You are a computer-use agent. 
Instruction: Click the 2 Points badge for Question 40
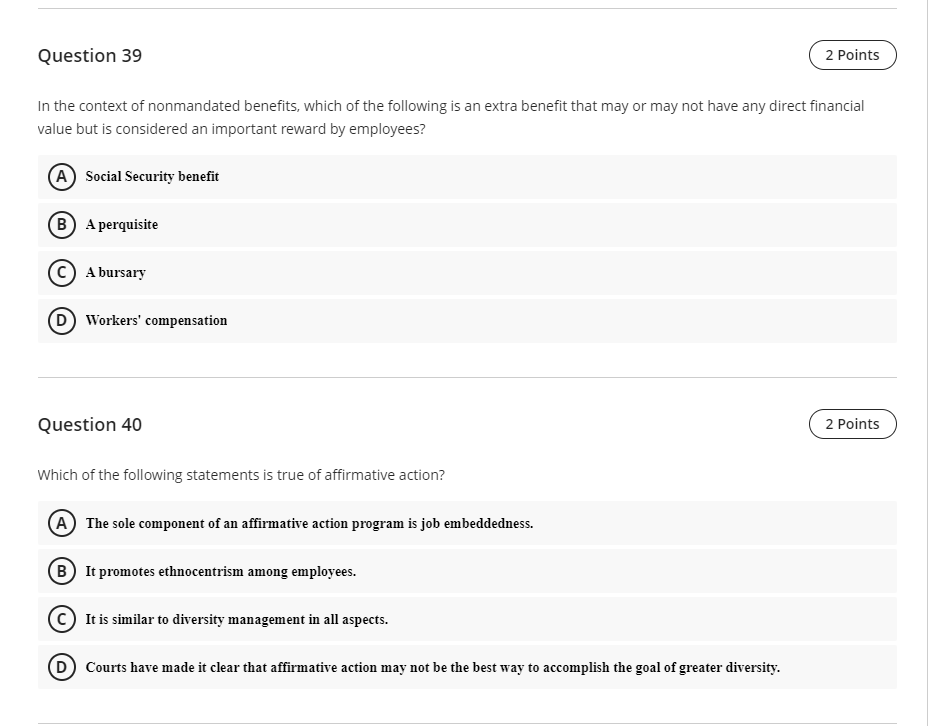pos(852,424)
